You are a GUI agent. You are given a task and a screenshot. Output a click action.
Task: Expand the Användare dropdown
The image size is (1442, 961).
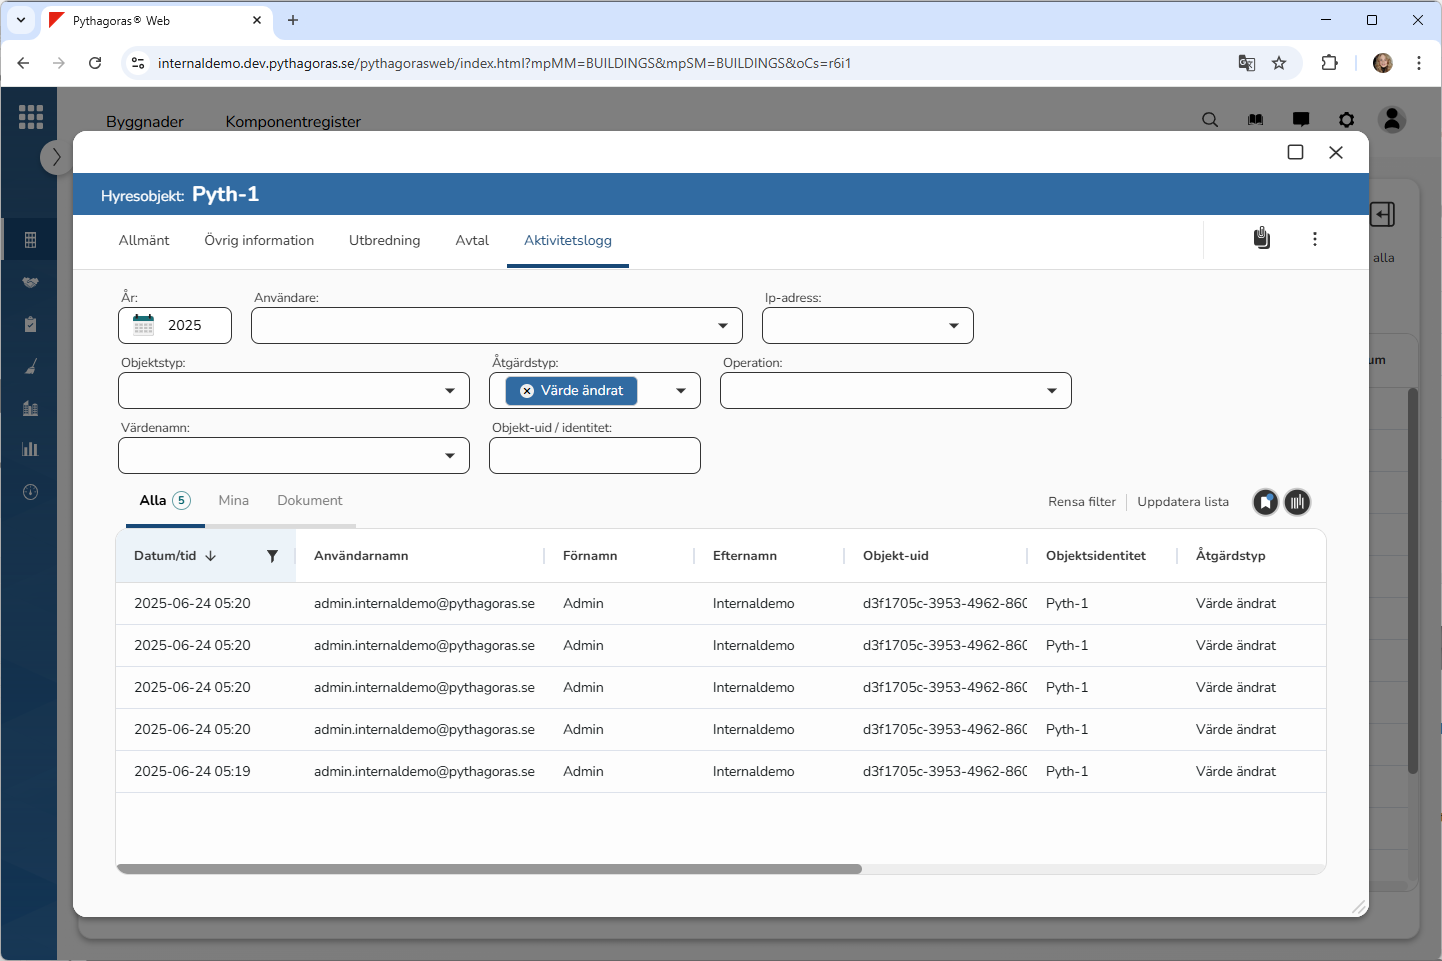(x=722, y=326)
